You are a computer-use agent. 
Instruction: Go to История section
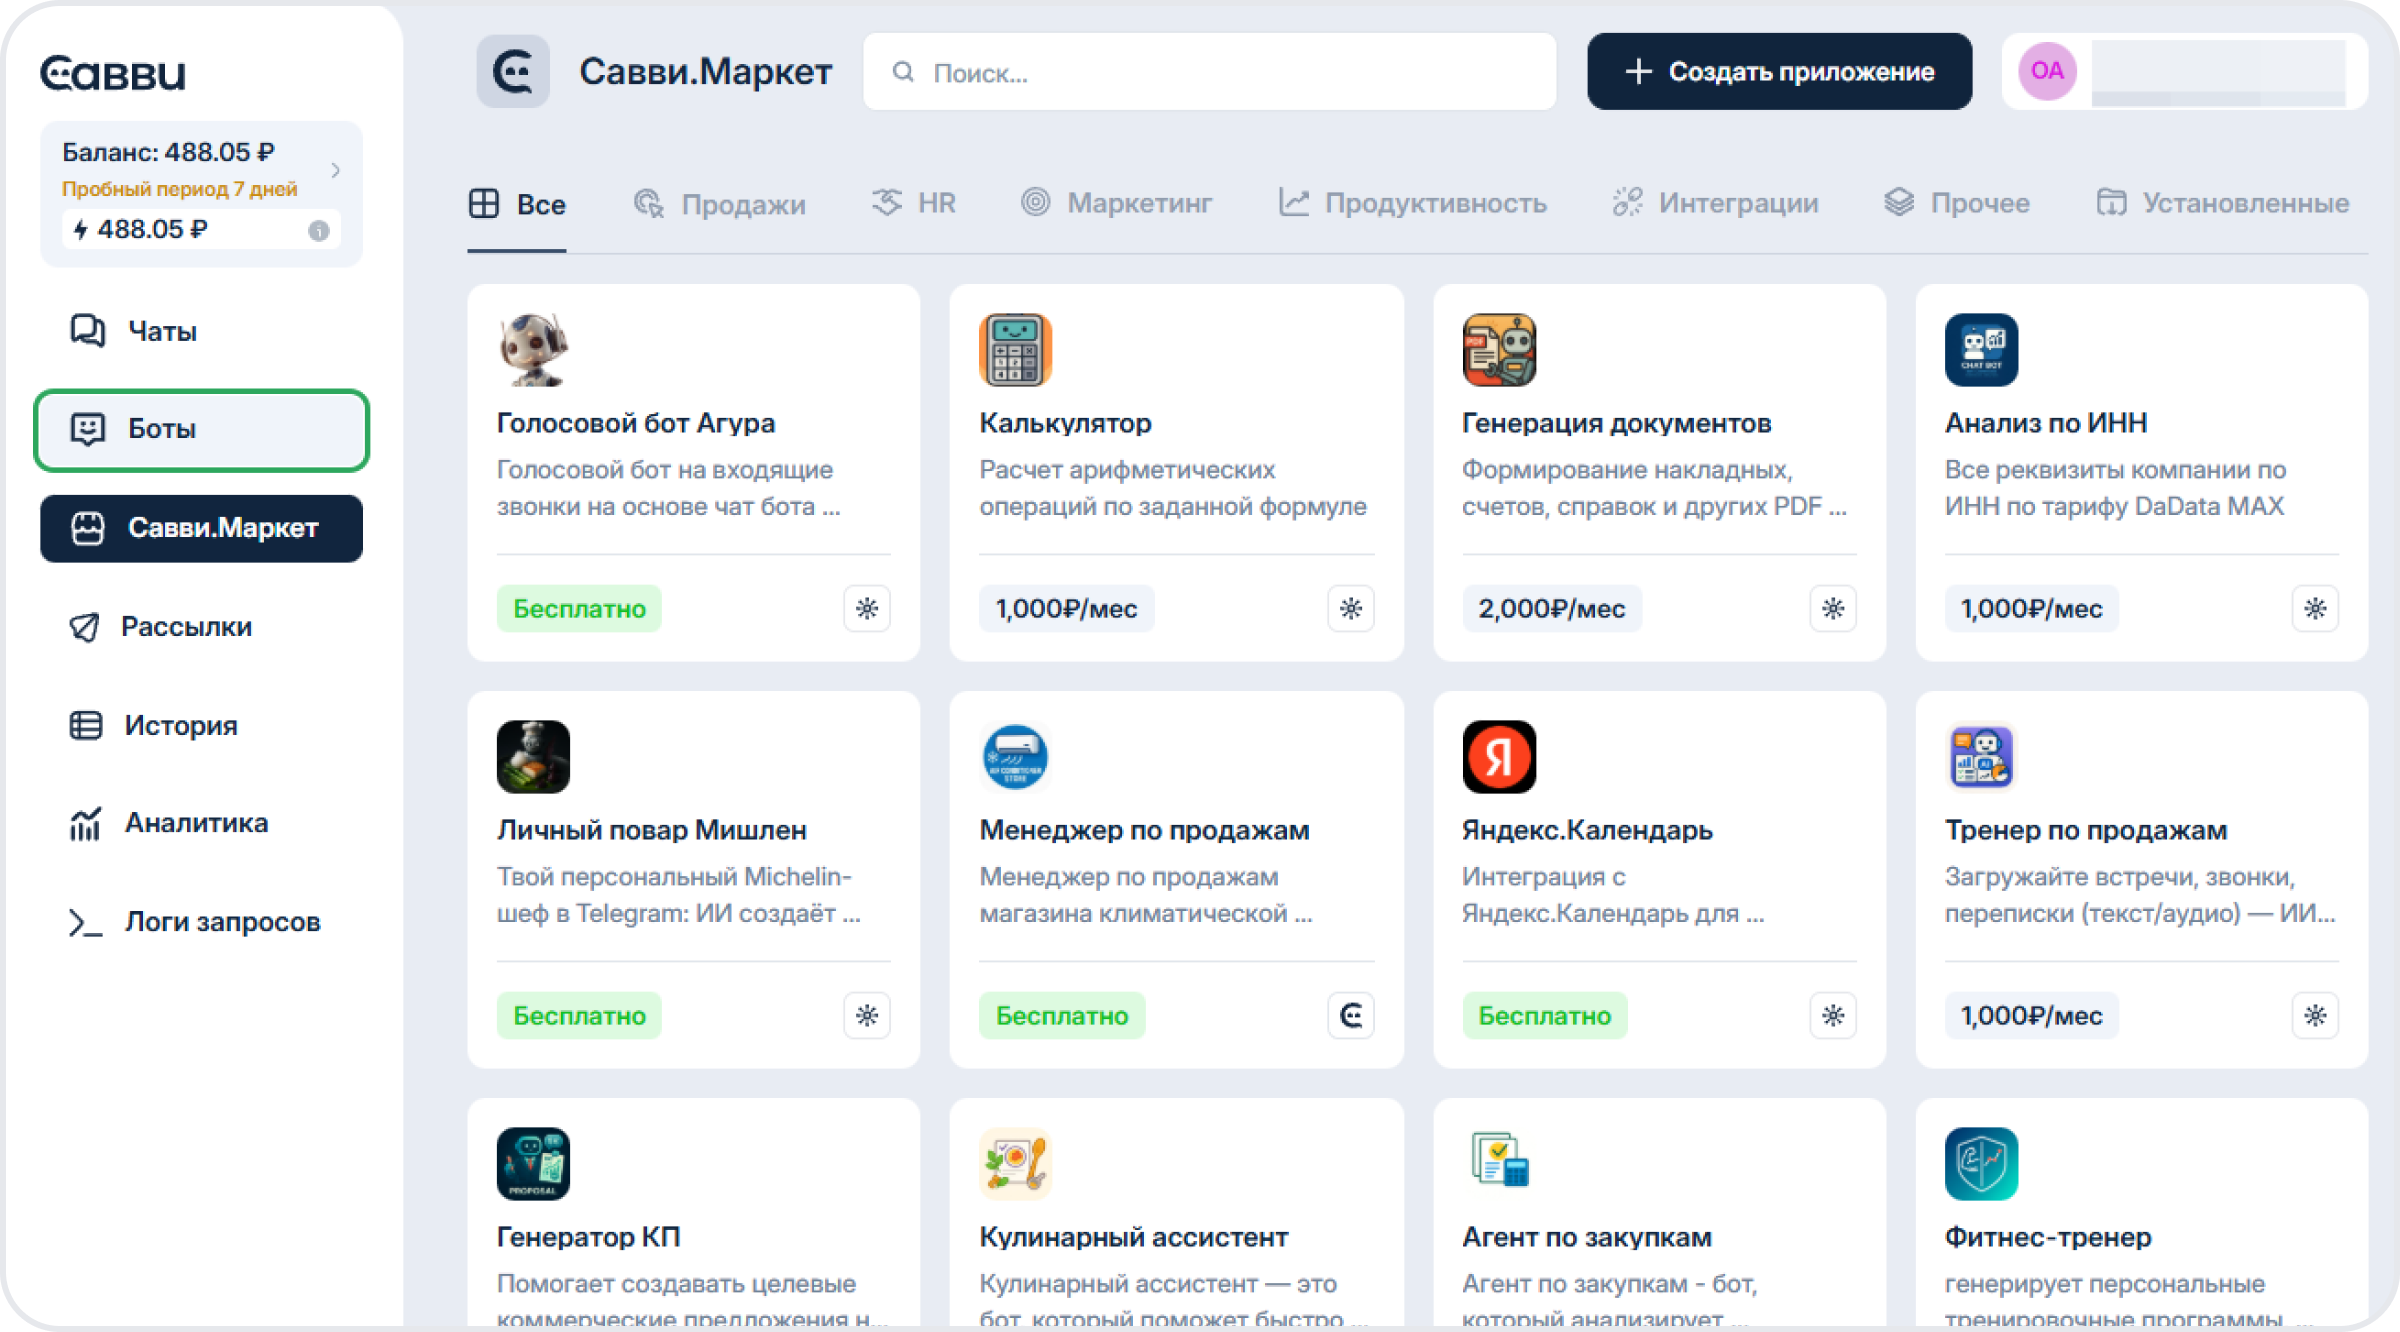[x=180, y=725]
